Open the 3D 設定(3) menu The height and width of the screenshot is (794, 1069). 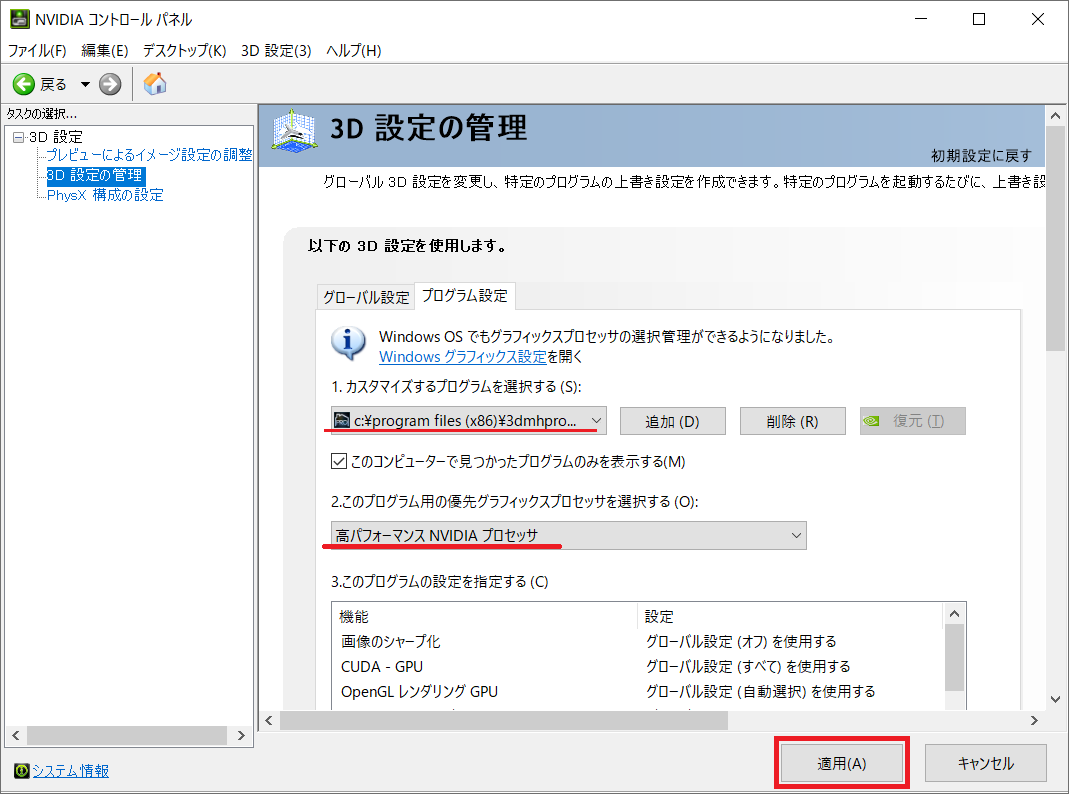click(276, 50)
